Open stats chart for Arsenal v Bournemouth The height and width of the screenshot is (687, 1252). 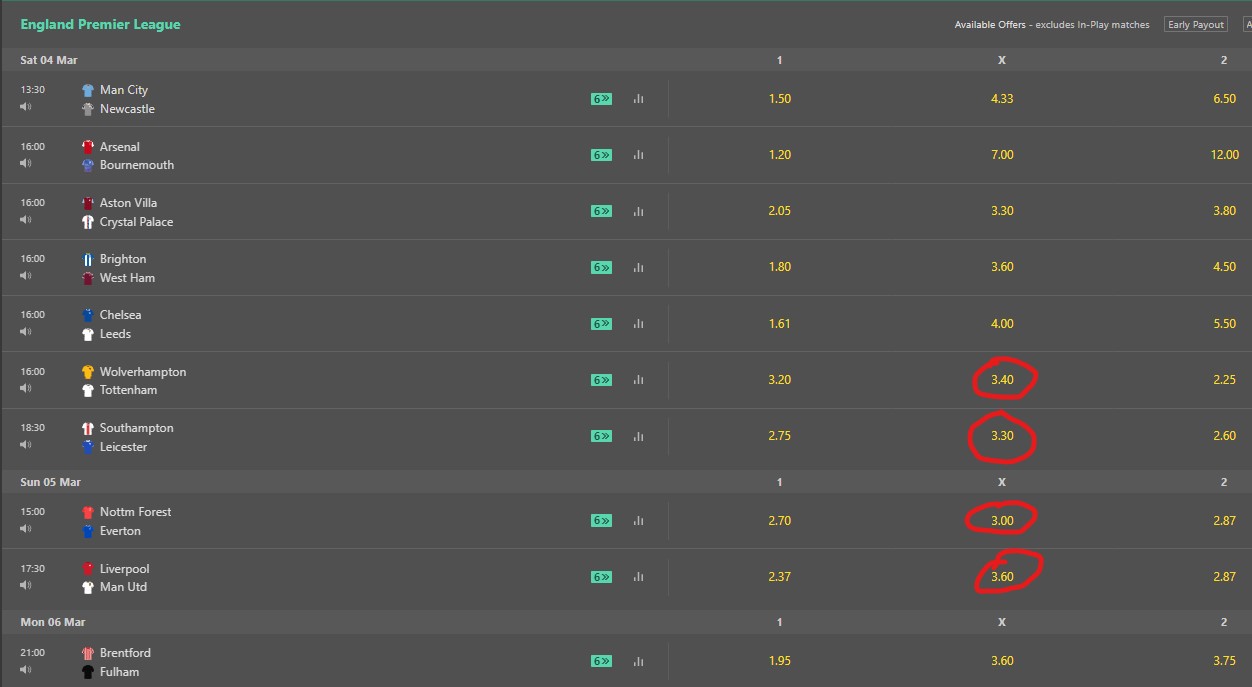[x=638, y=155]
